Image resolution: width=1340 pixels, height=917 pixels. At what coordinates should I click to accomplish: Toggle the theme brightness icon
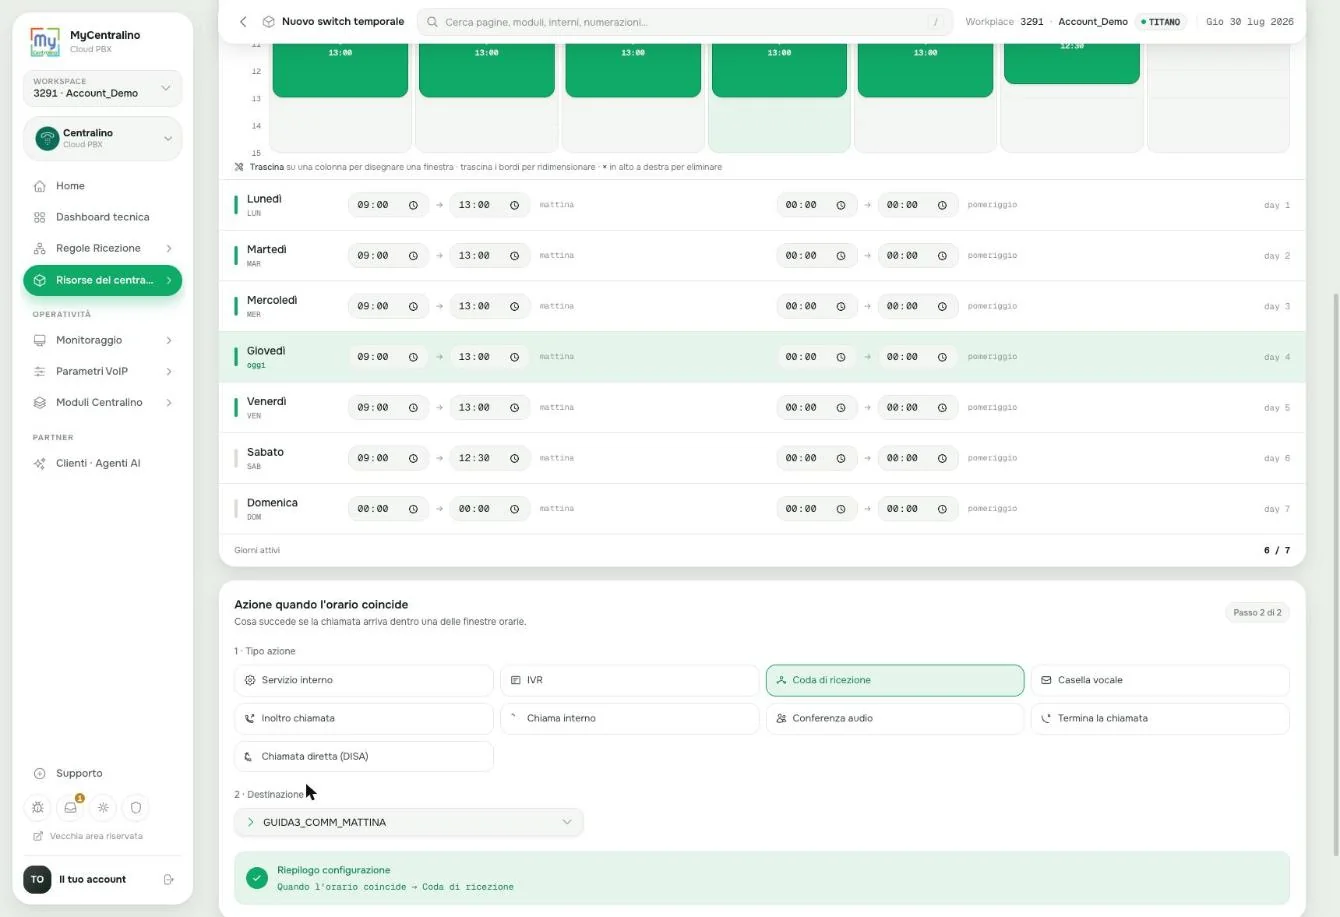click(x=103, y=807)
